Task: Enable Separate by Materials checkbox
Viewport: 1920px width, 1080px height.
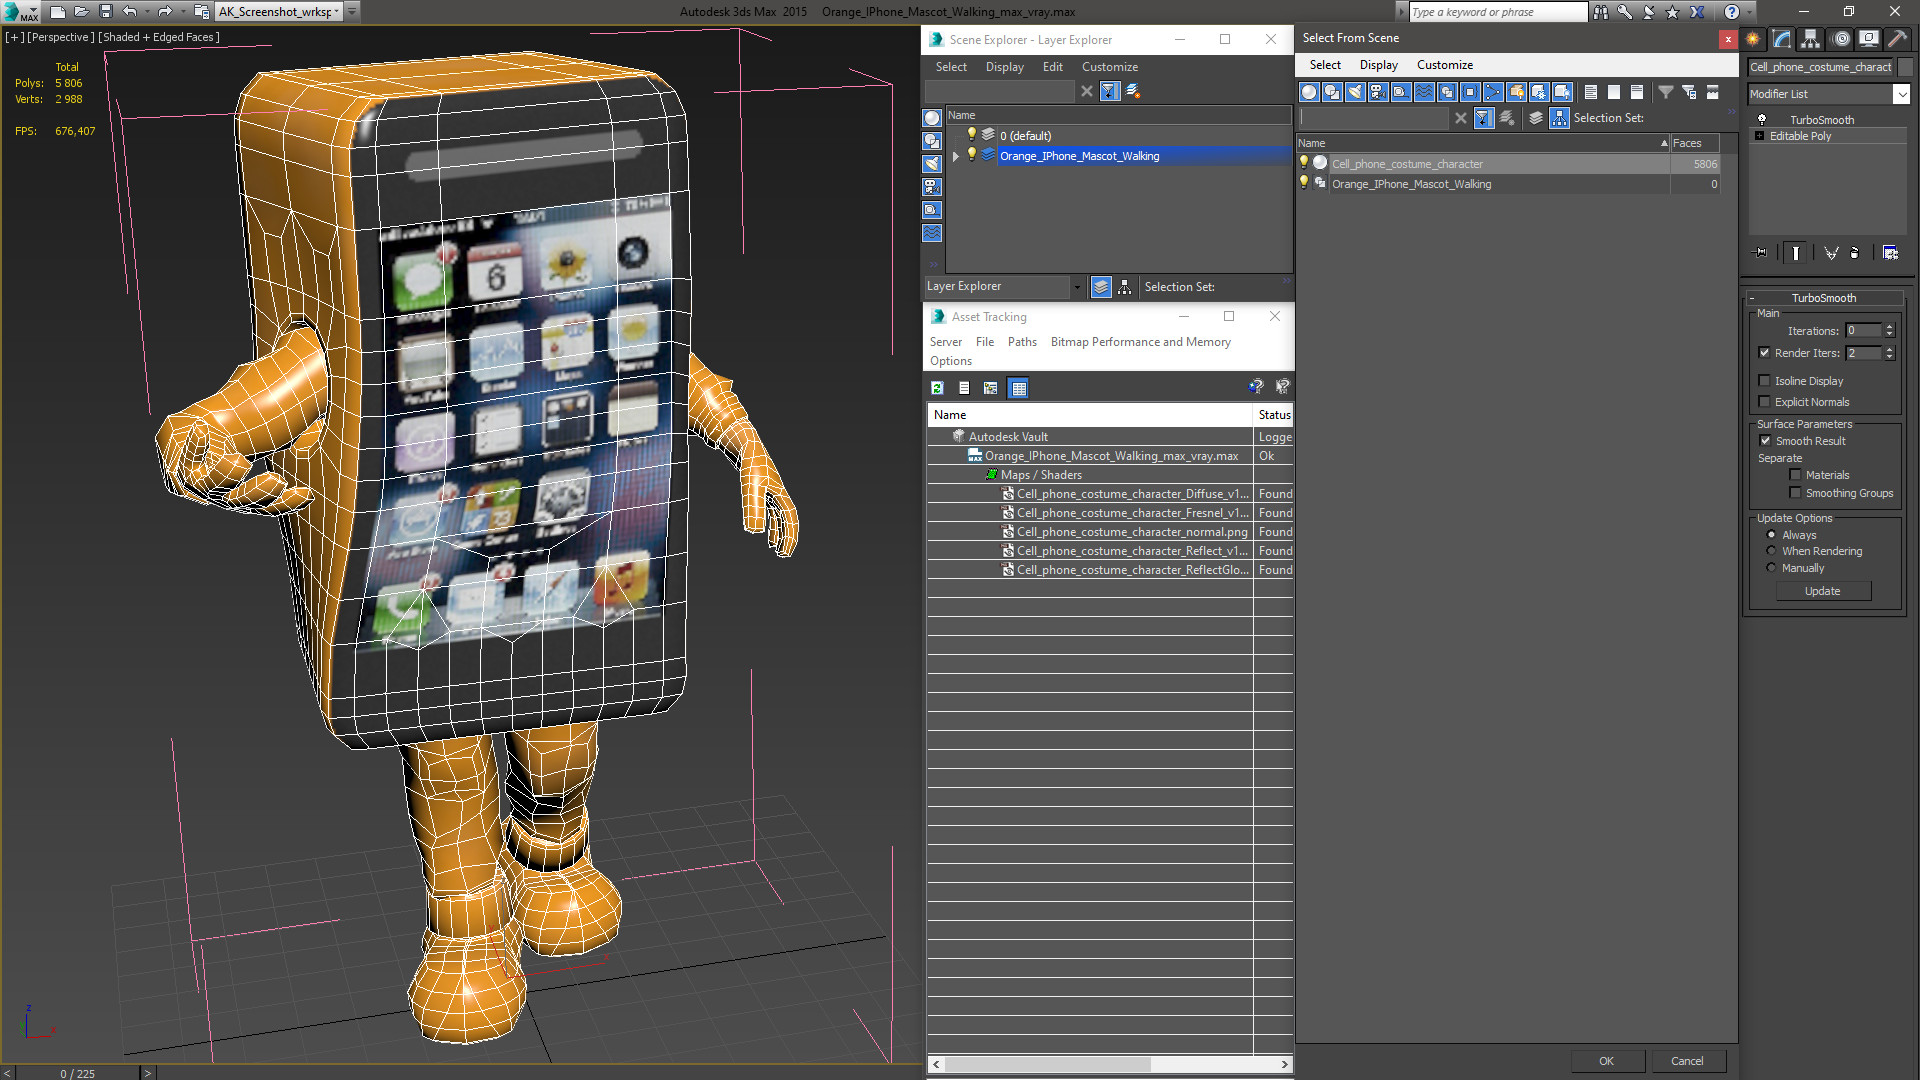Action: click(x=1796, y=475)
